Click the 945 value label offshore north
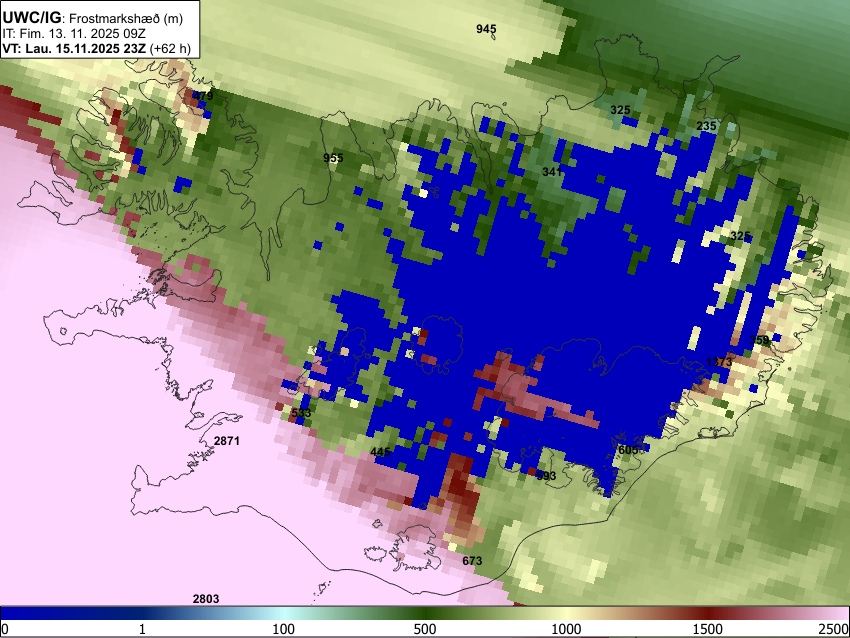The width and height of the screenshot is (850, 638). [486, 29]
